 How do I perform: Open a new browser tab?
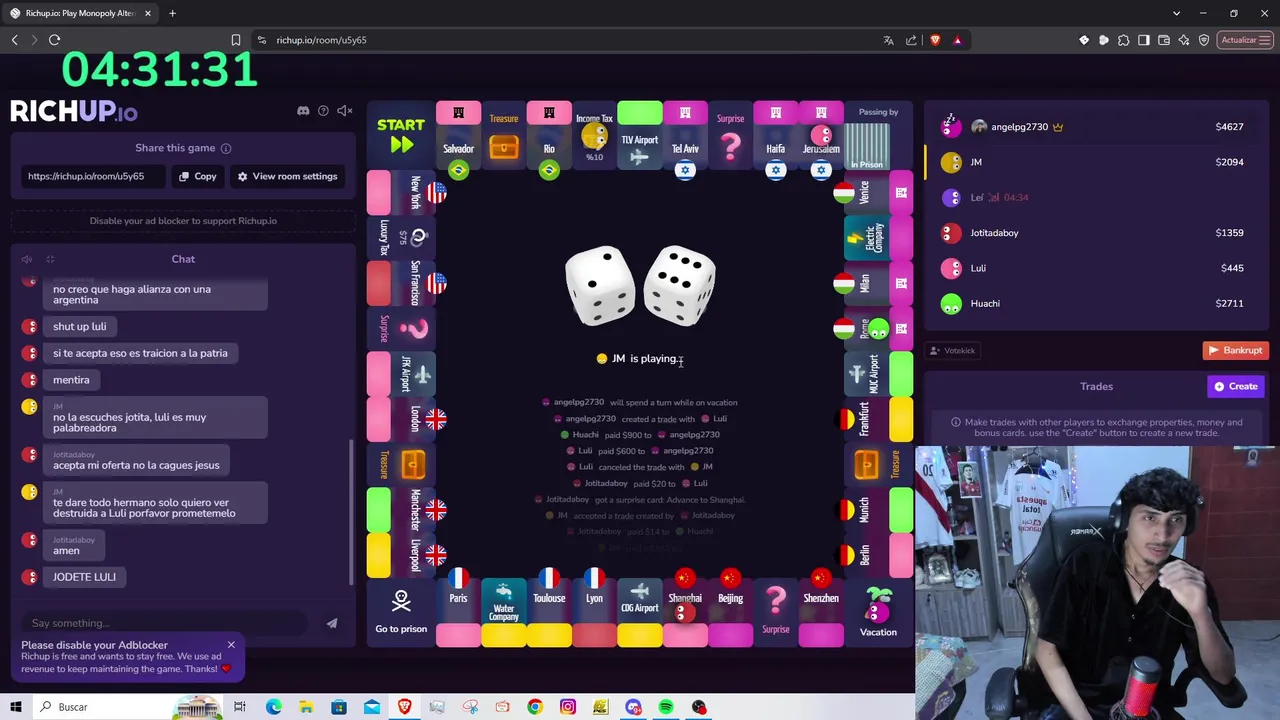[172, 13]
